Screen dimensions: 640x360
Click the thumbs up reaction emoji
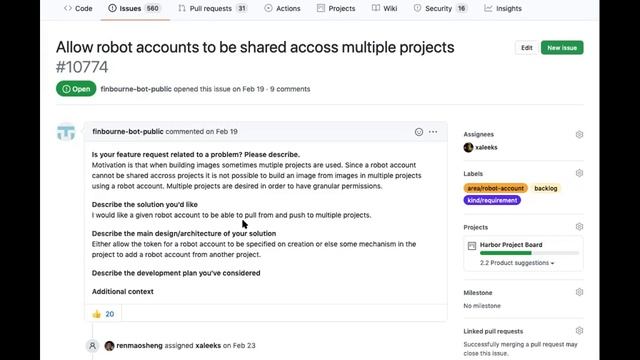pyautogui.click(x=97, y=314)
